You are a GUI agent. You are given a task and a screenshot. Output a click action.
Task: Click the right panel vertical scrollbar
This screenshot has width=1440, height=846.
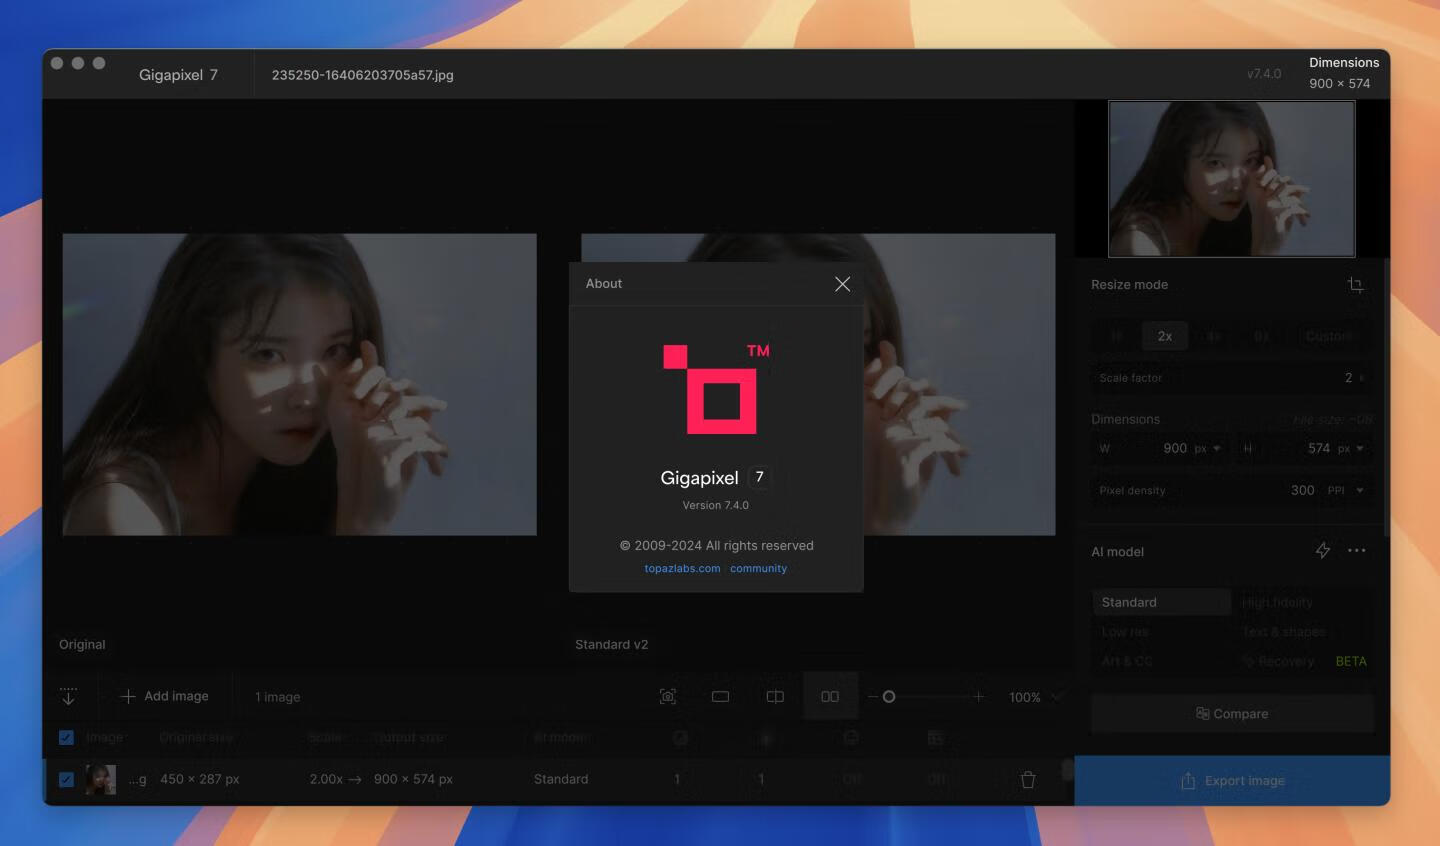pos(1386,400)
